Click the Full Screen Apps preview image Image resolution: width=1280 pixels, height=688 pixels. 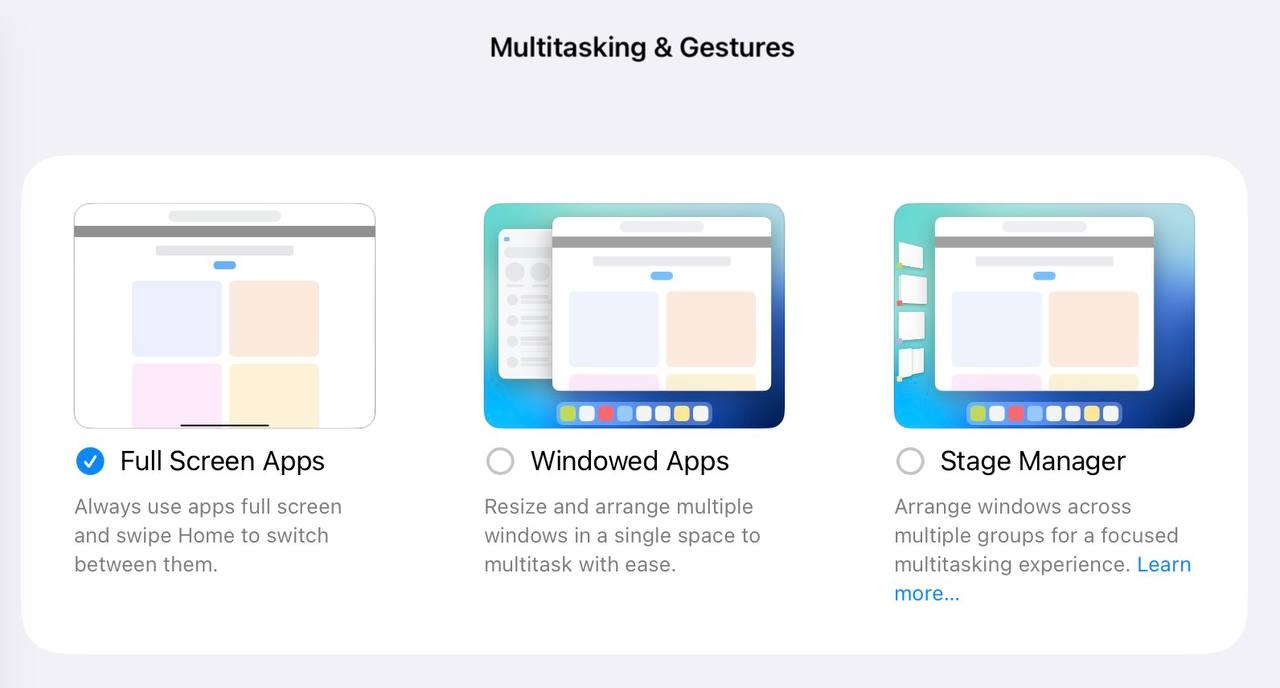[x=224, y=316]
